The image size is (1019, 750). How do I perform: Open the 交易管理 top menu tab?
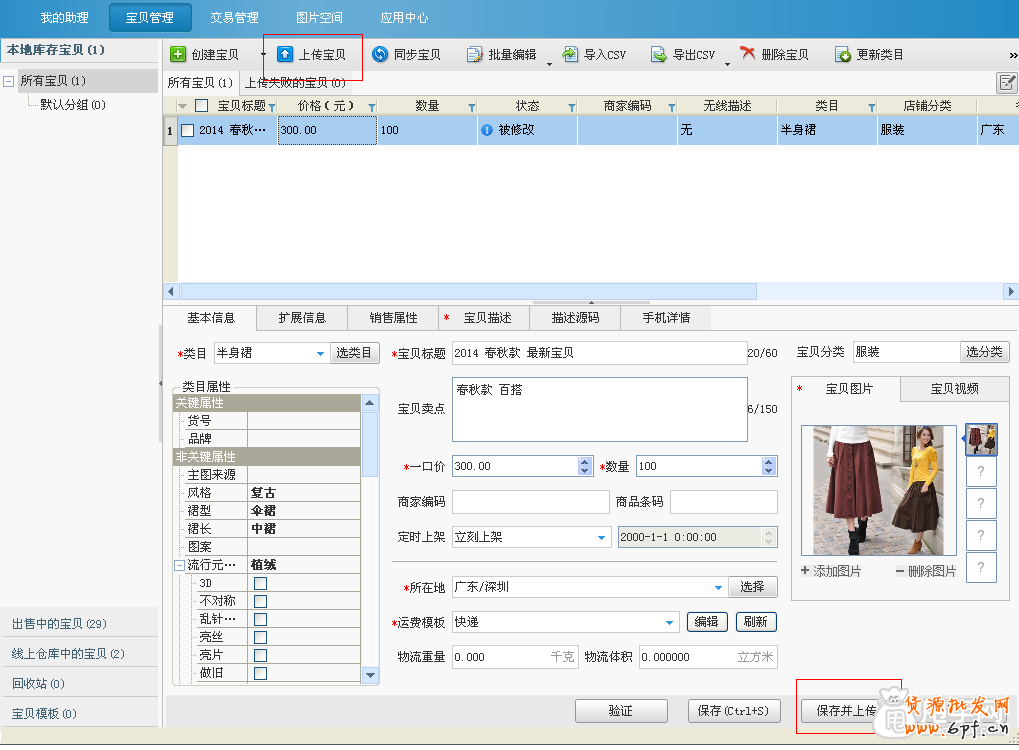tap(234, 18)
